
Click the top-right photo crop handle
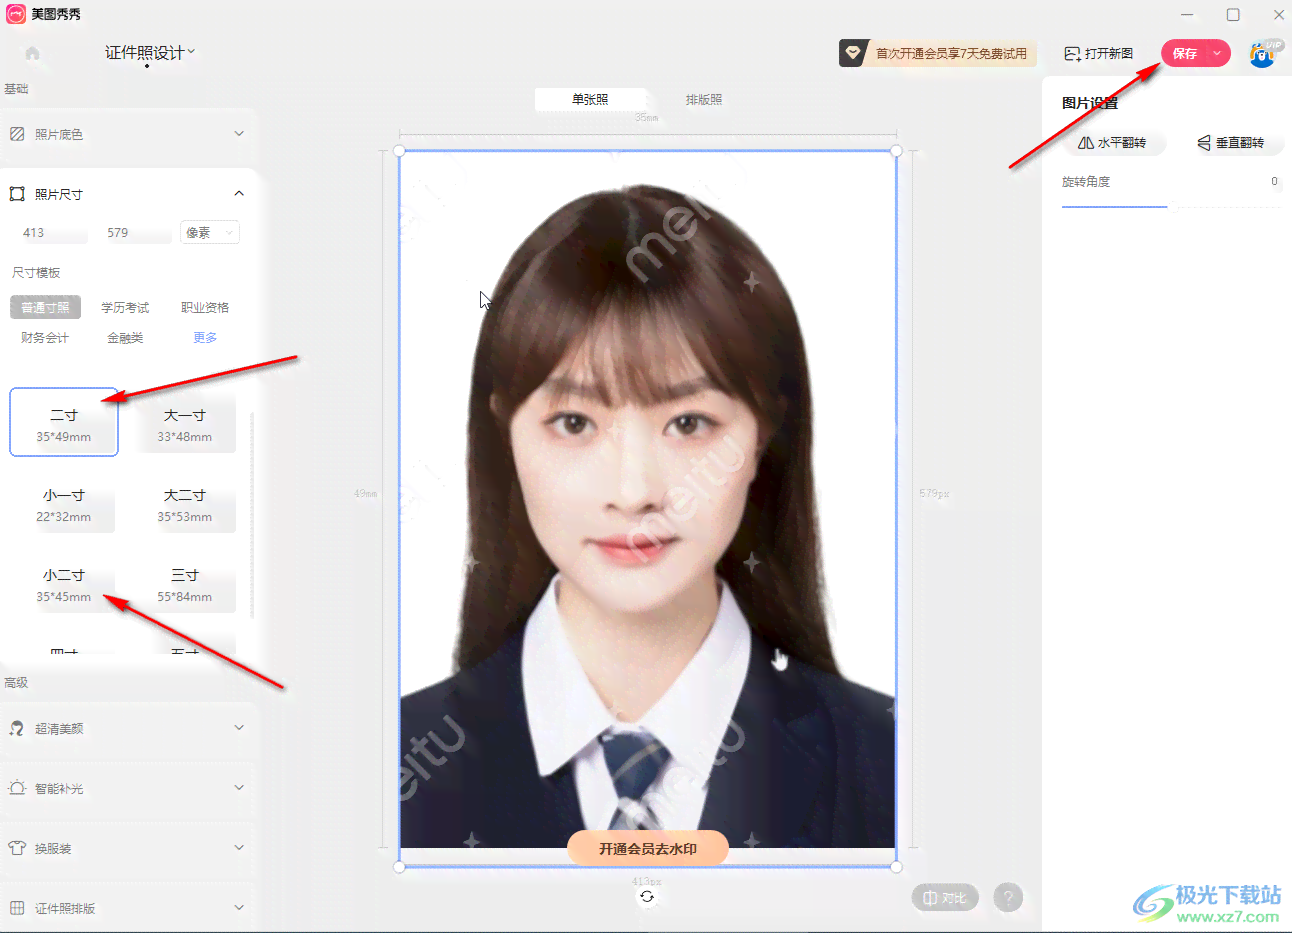pyautogui.click(x=897, y=151)
